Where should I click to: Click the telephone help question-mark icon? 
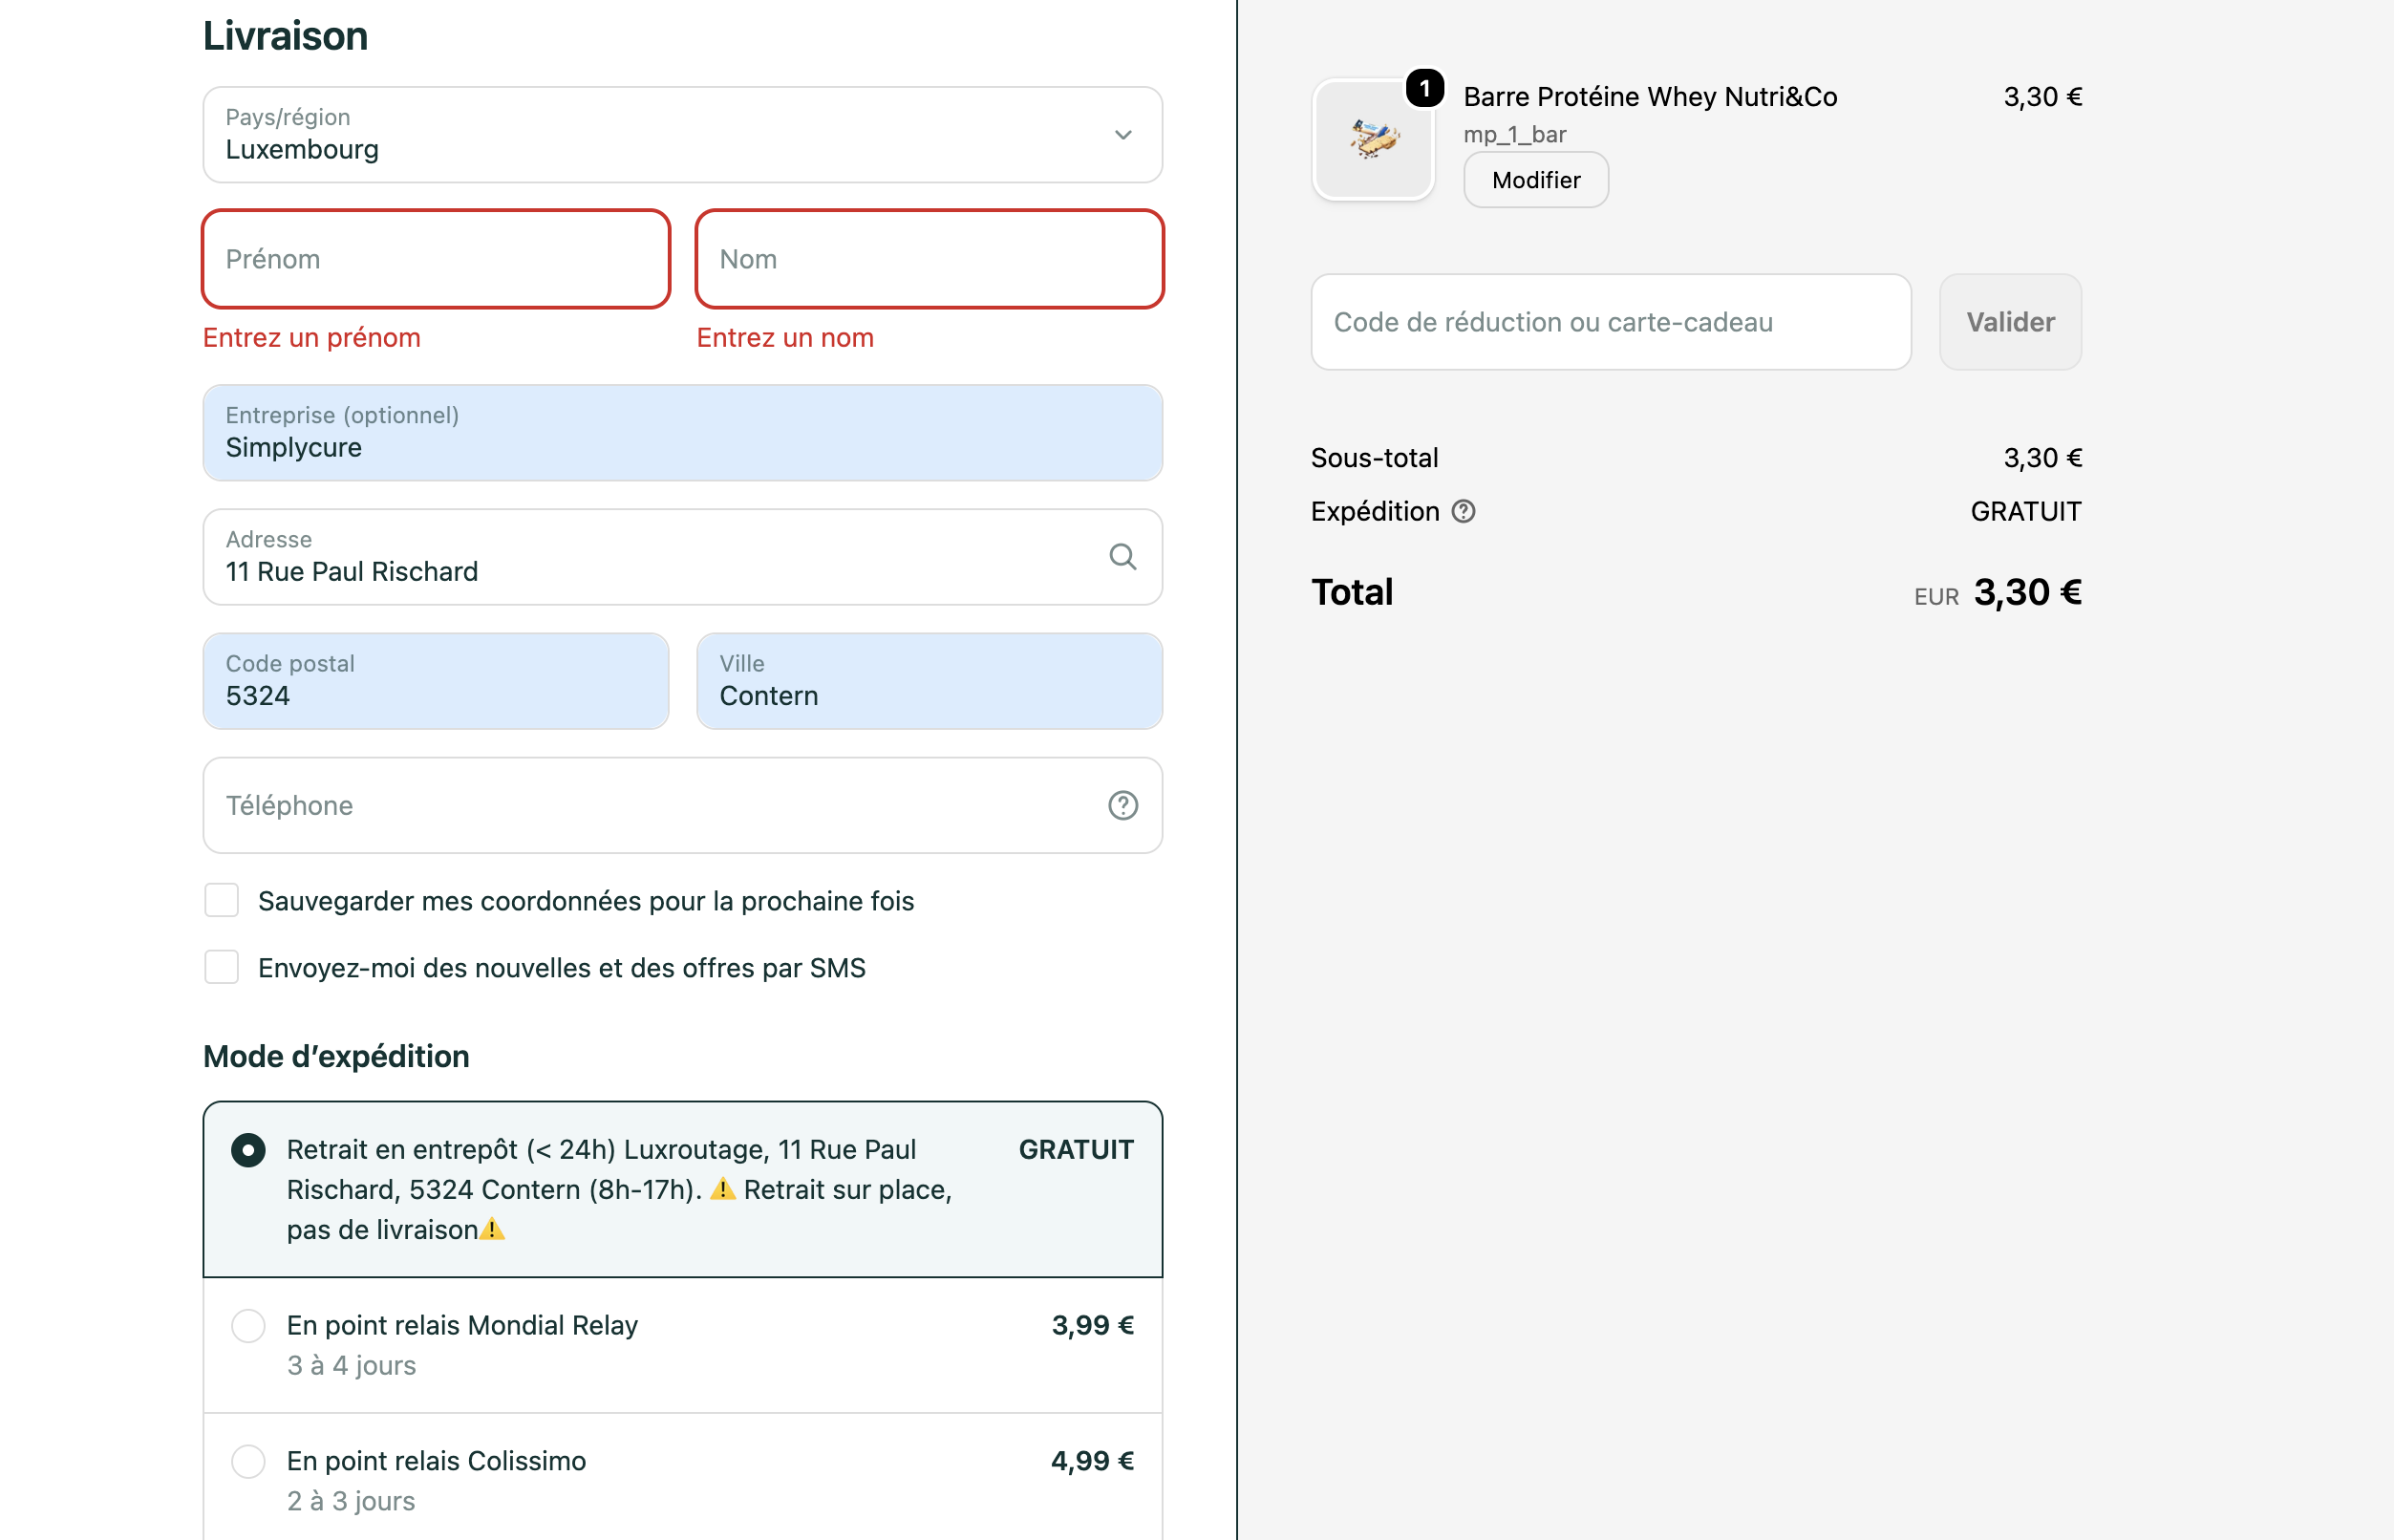tap(1122, 805)
